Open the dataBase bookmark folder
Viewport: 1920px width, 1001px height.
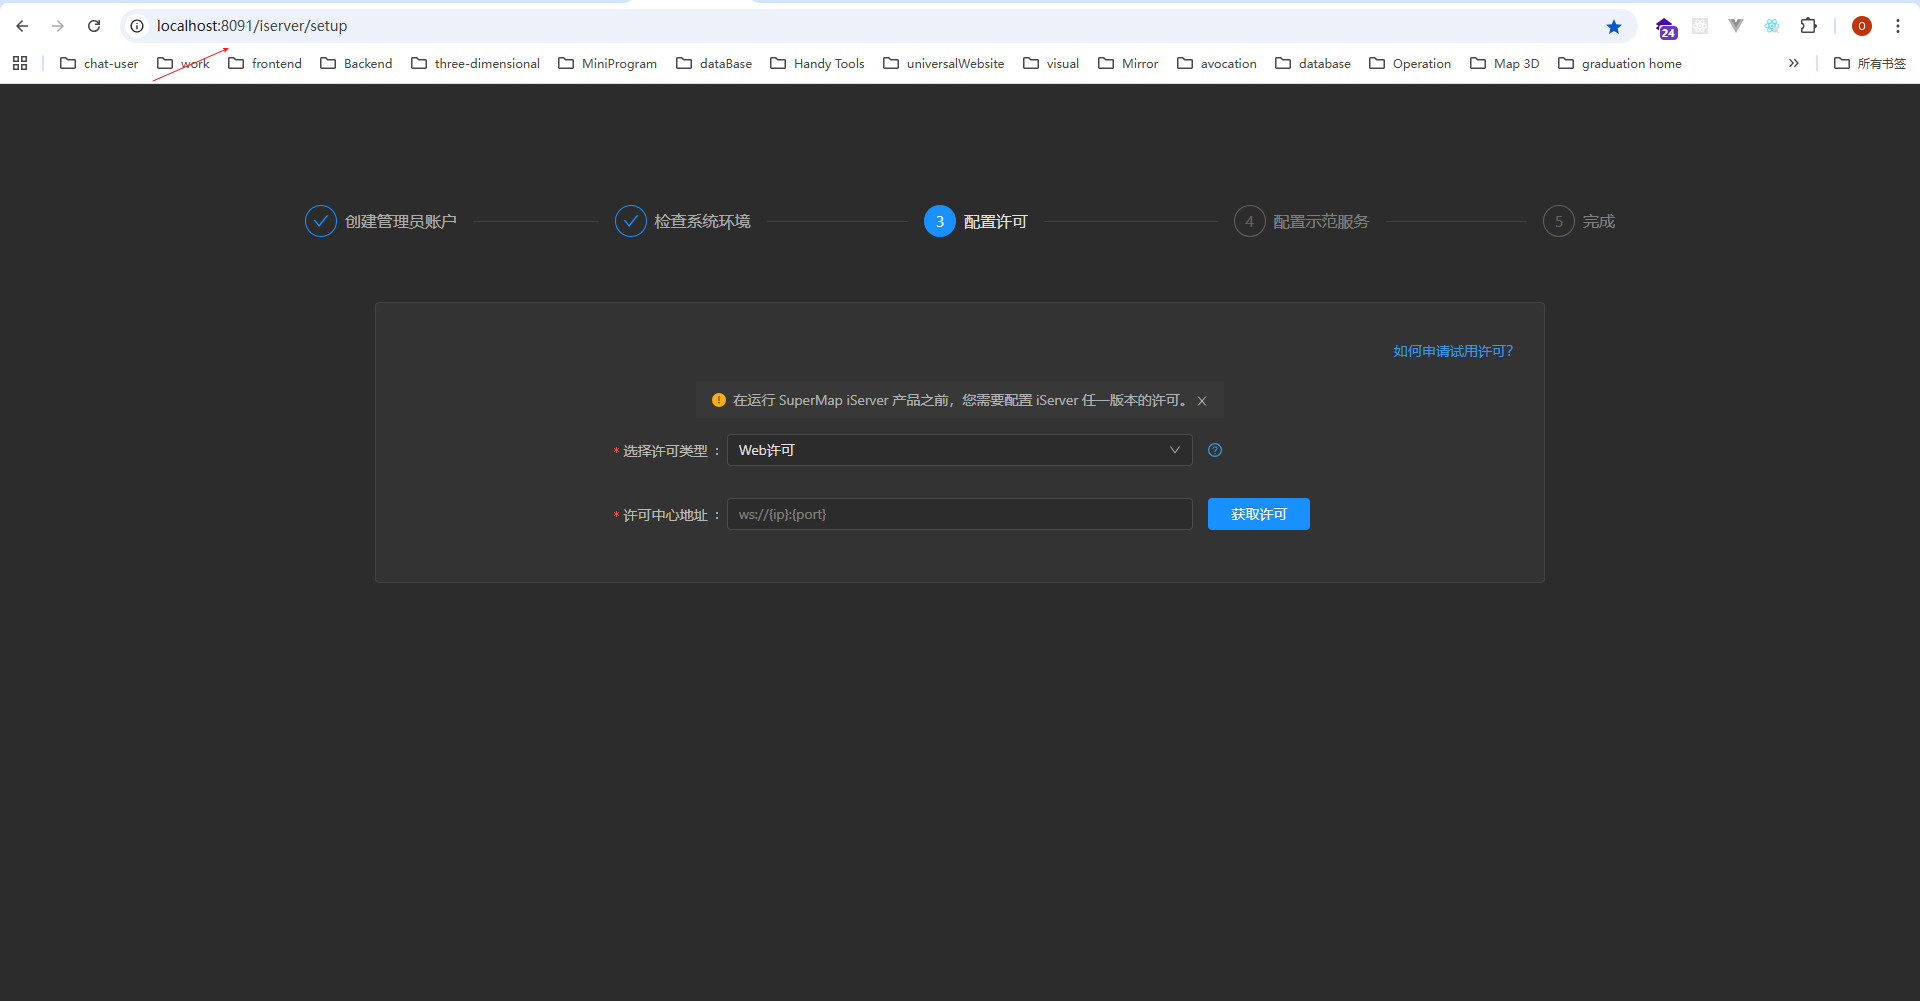tap(714, 63)
